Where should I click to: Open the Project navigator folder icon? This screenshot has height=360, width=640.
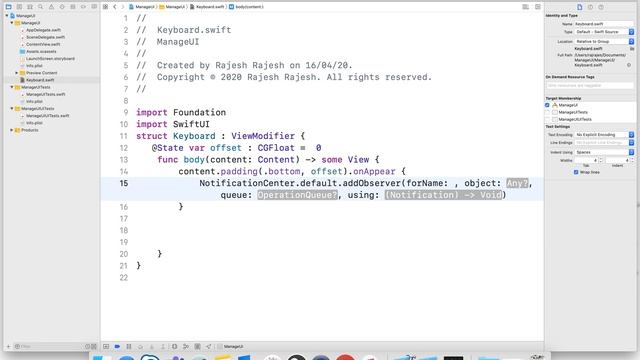(x=8, y=7)
